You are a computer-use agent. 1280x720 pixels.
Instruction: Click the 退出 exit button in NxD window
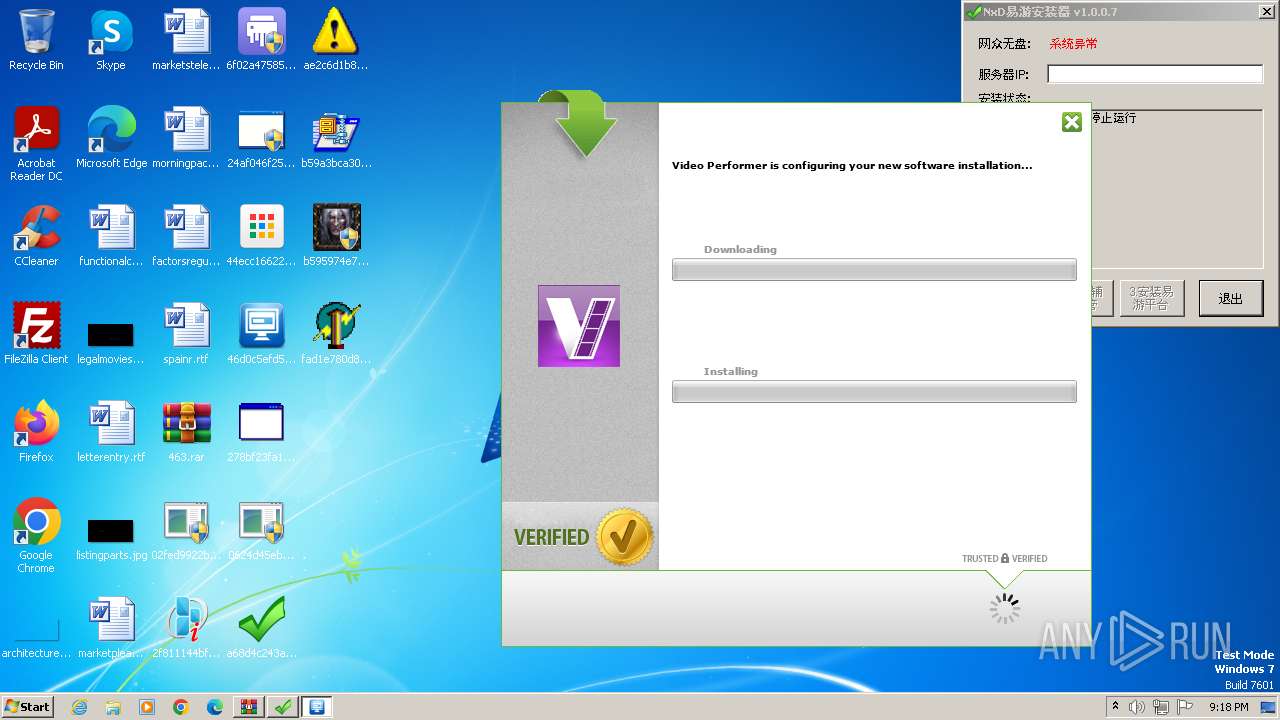(x=1230, y=298)
